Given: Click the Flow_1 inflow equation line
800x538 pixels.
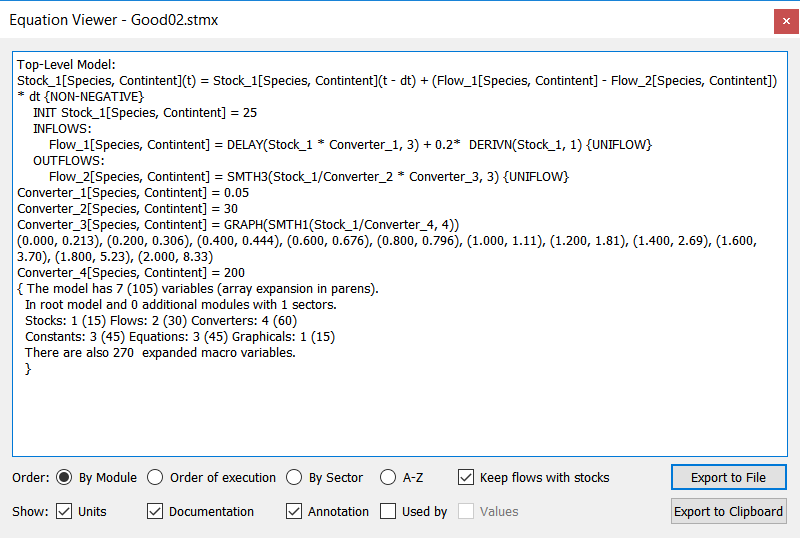Looking at the screenshot, I should pos(351,145).
